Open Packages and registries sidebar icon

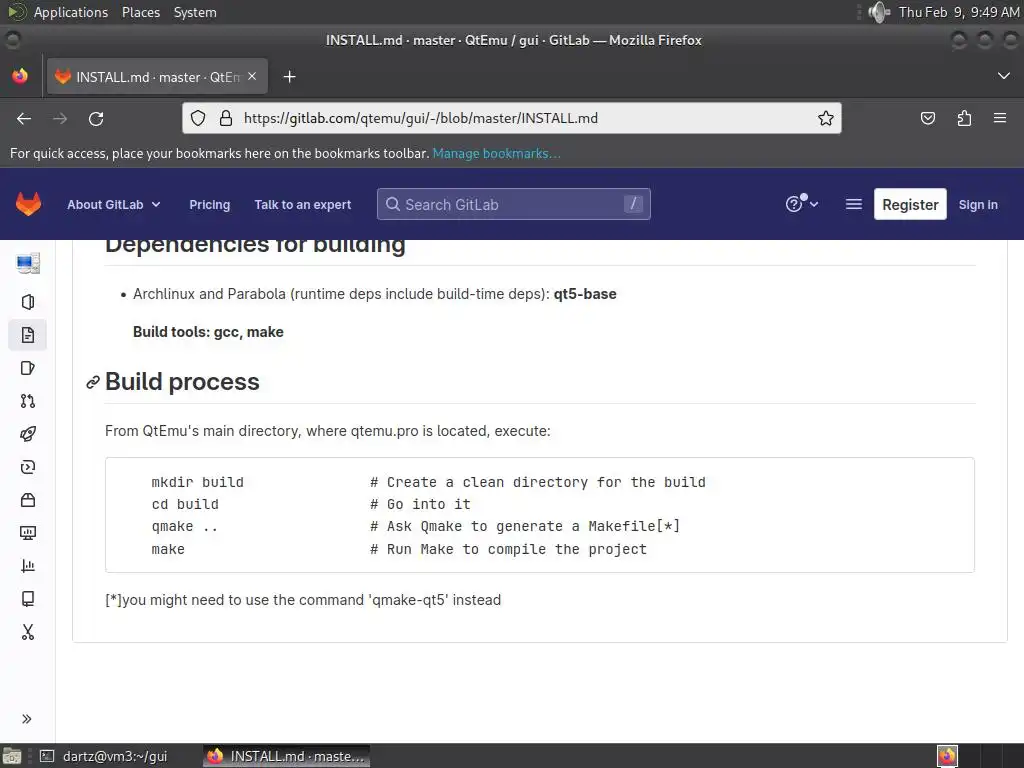(x=27, y=500)
